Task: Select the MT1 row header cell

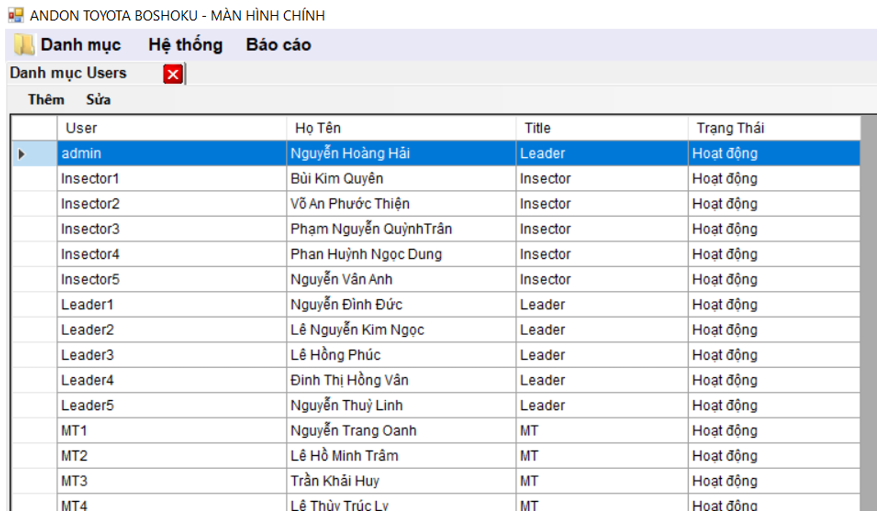Action: (33, 431)
